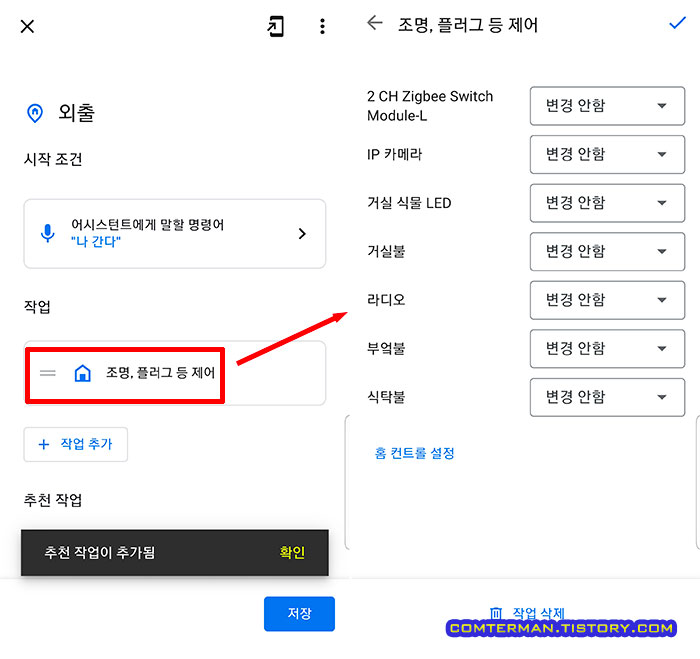The height and width of the screenshot is (659, 700).
Task: Go back with the left arrow icon
Action: [375, 22]
